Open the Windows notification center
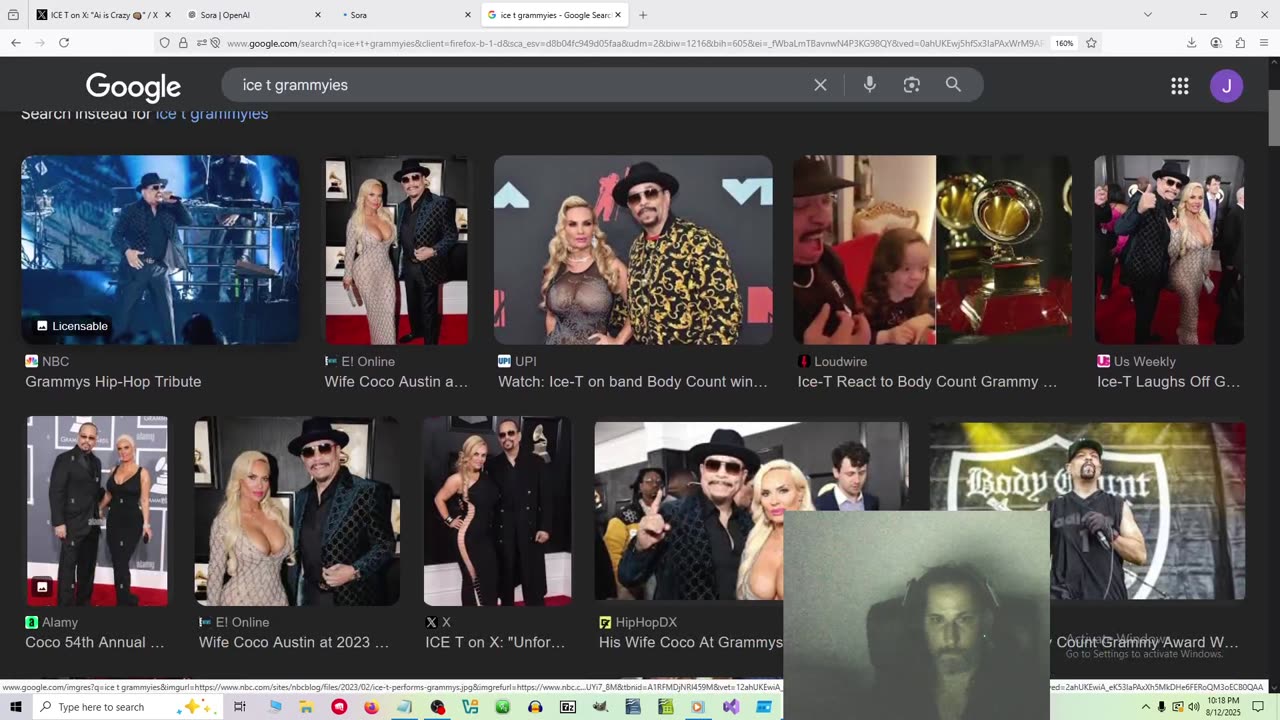 click(x=1258, y=707)
